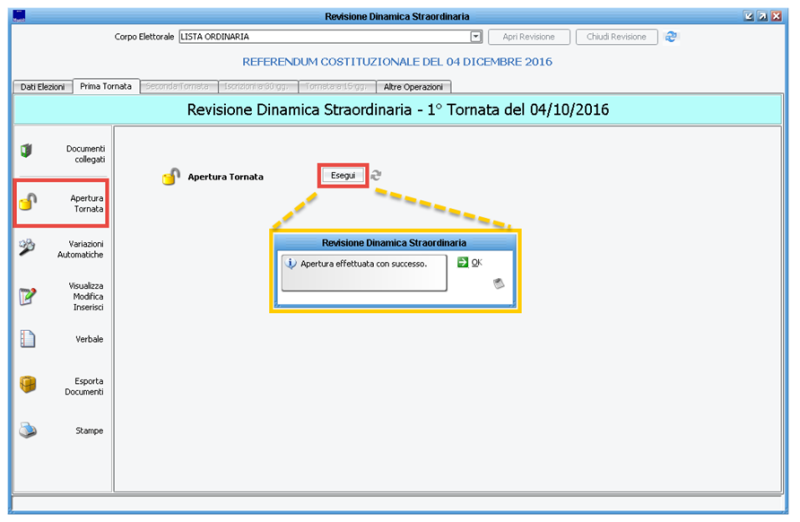Click the Seconda Tornata tab
The height and width of the screenshot is (522, 800).
click(x=177, y=87)
